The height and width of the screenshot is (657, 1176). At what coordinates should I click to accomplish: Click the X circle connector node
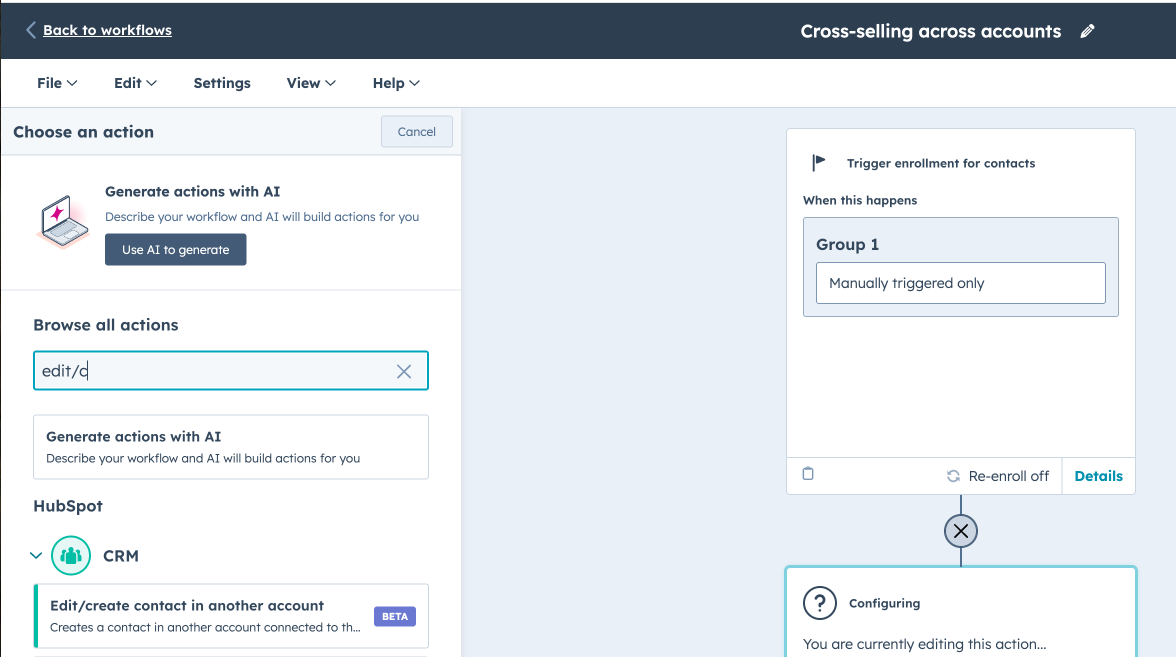coord(961,531)
